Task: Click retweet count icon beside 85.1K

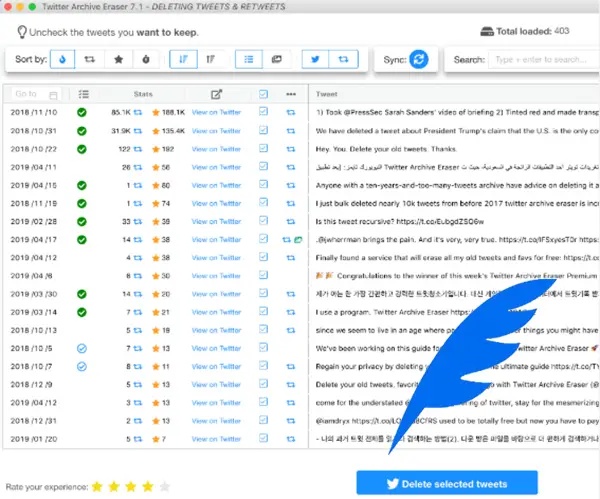Action: (x=138, y=113)
